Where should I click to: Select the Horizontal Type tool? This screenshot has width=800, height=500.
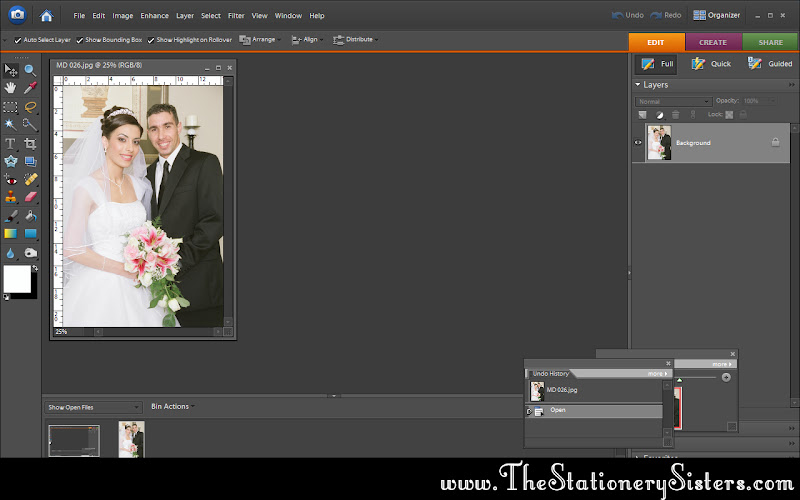click(10, 143)
